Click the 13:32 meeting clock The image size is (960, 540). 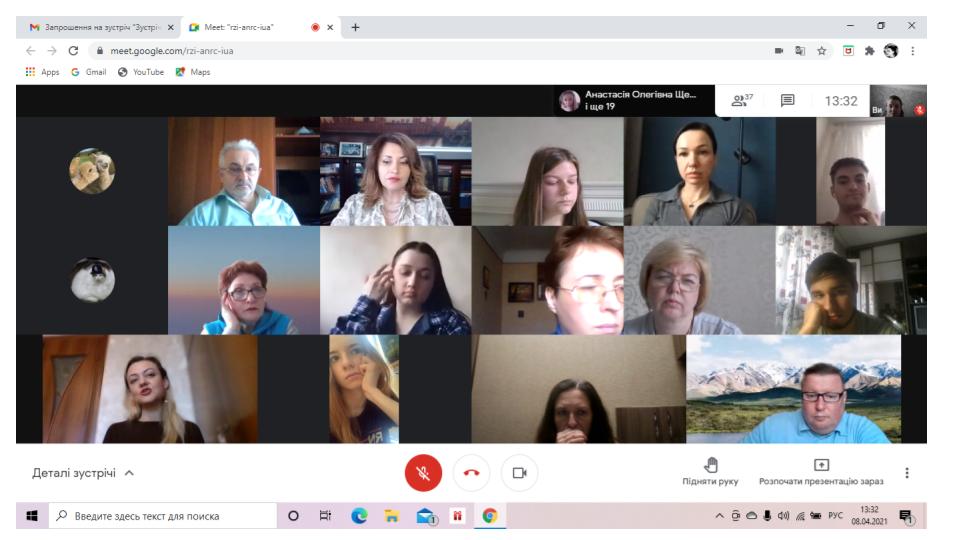841,101
